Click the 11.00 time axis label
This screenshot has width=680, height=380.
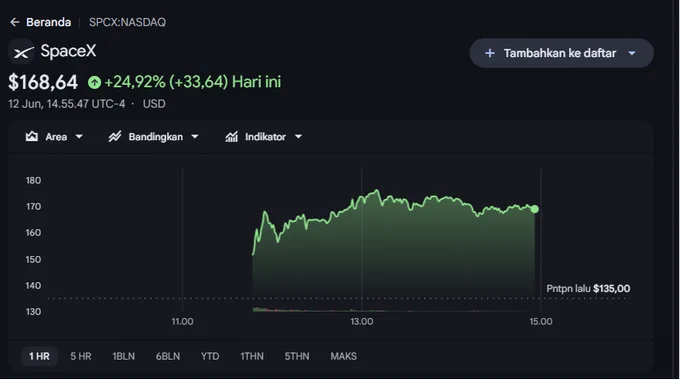click(183, 322)
